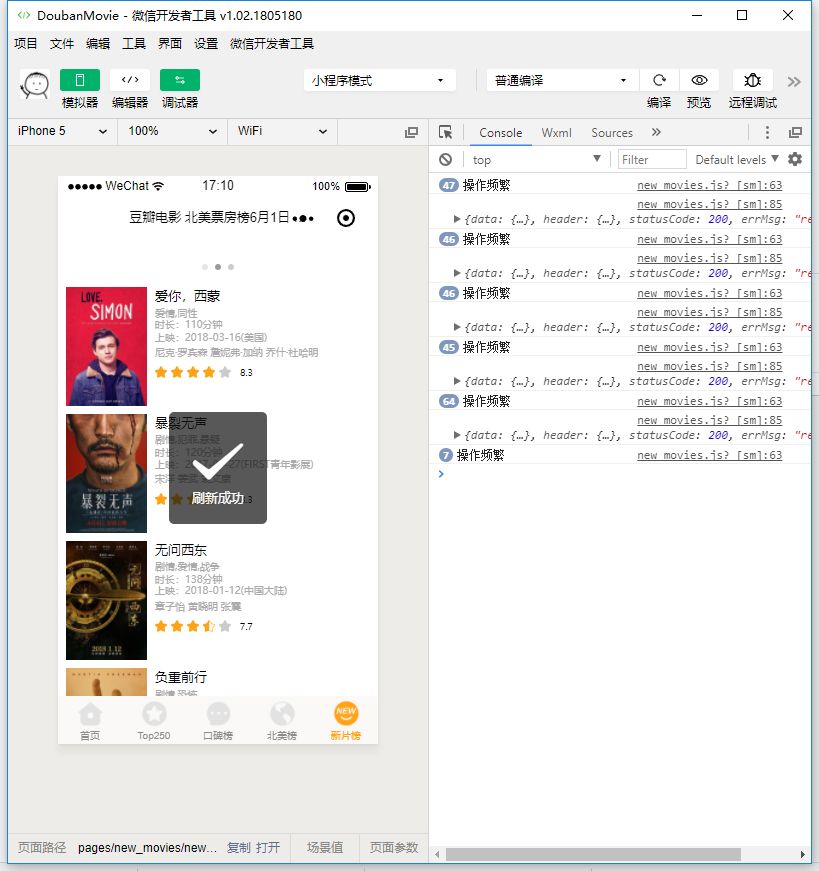The image size is (819, 871).
Task: Click the user avatar icon in toolbar
Action: [35, 85]
